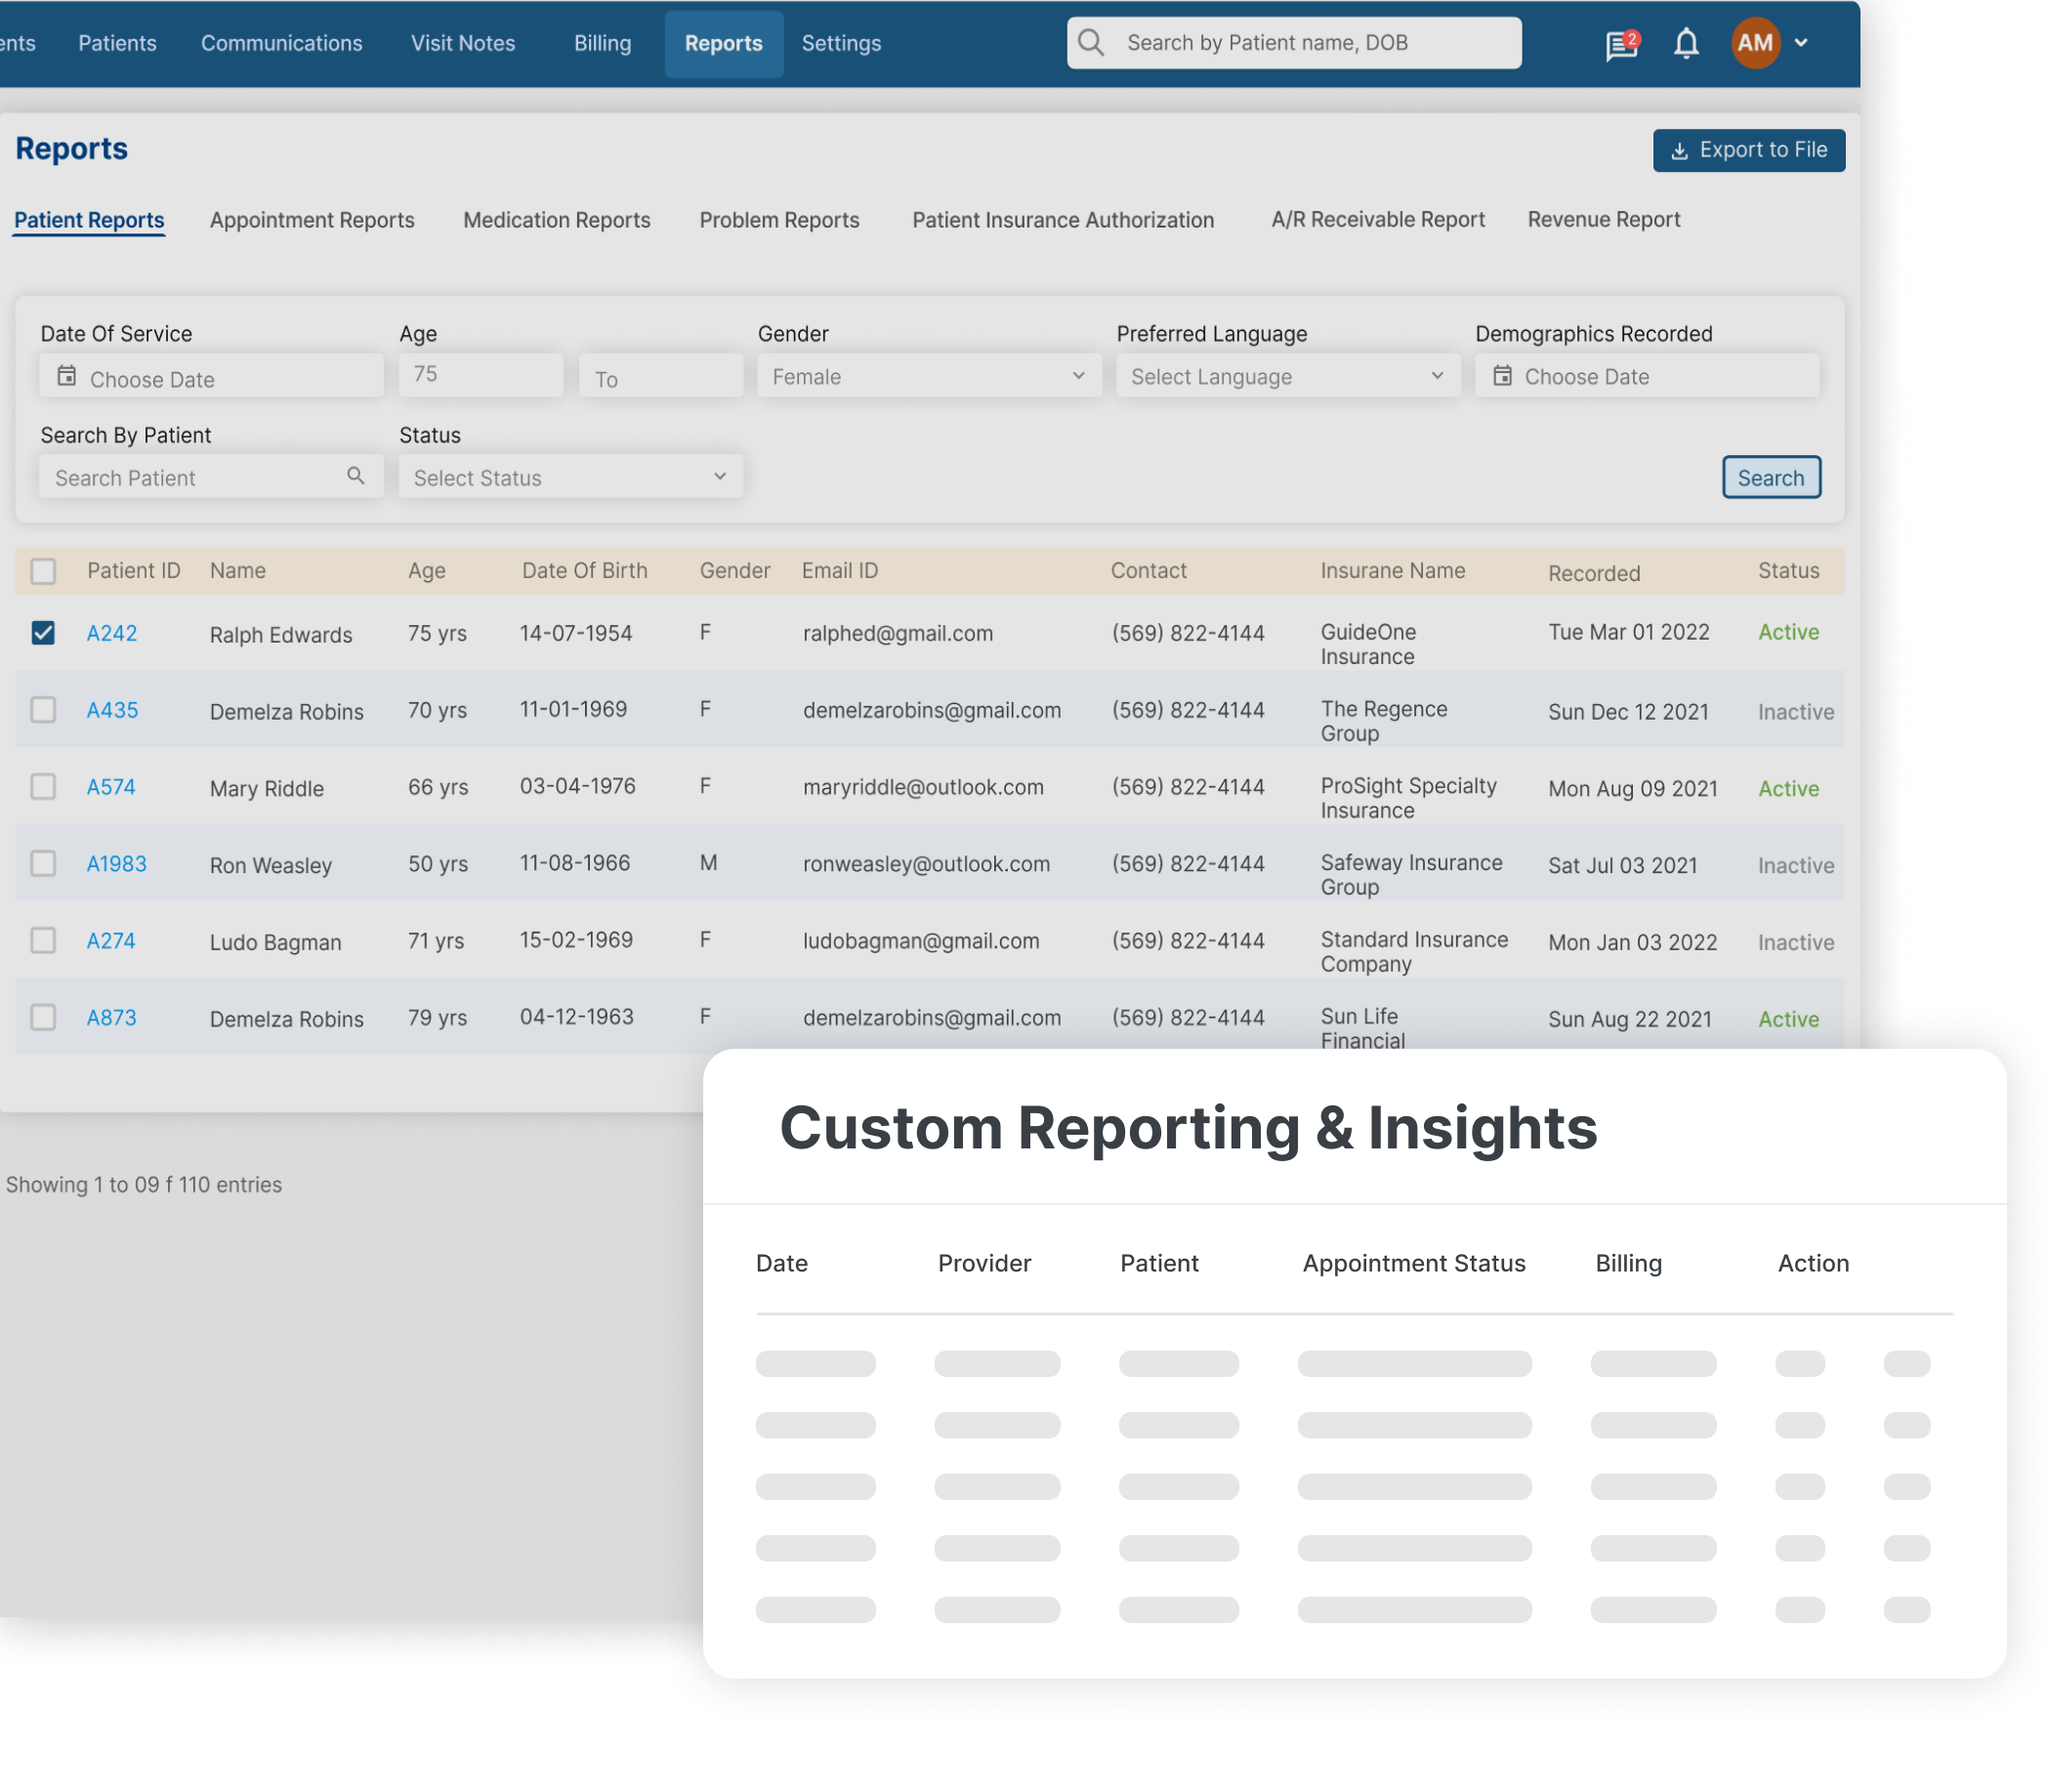Switch to Appointment Reports tab
Screen dimensions: 2048x1792
(312, 220)
